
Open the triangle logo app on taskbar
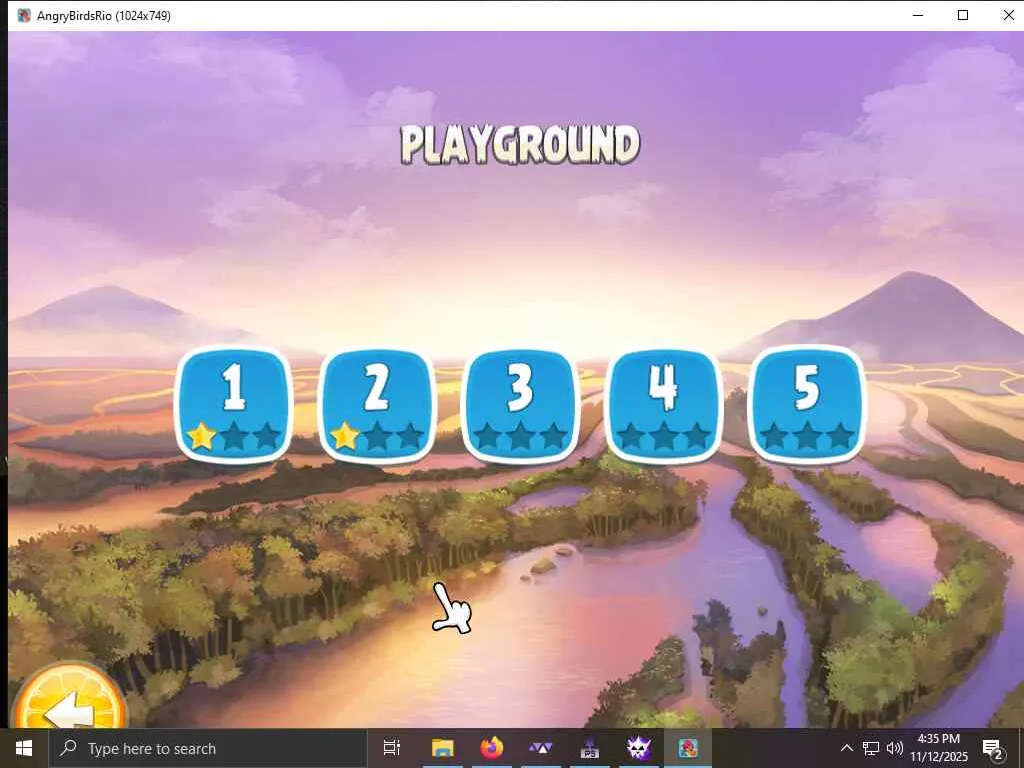point(541,748)
